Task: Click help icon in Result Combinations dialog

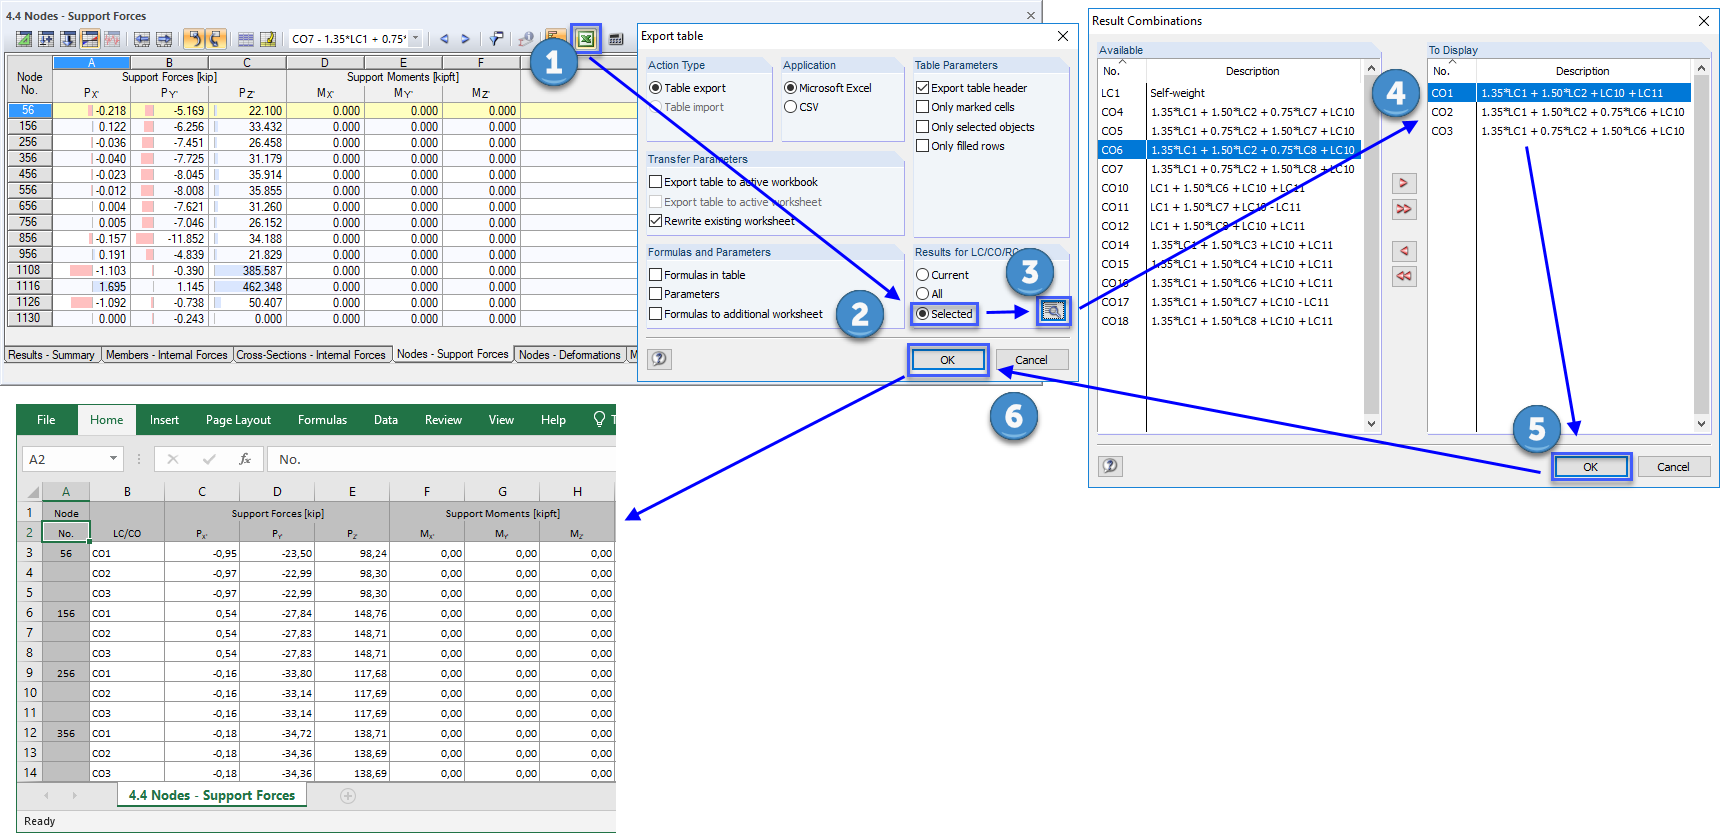Action: [x=1110, y=466]
